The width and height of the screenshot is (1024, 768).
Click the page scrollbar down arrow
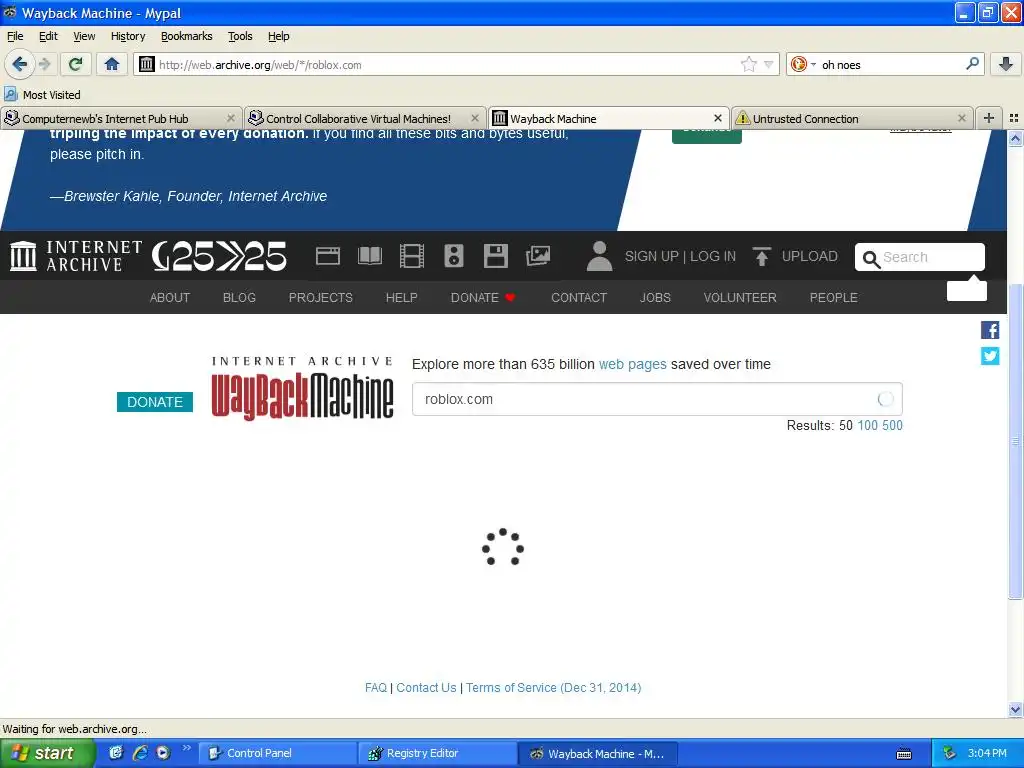tap(1015, 709)
